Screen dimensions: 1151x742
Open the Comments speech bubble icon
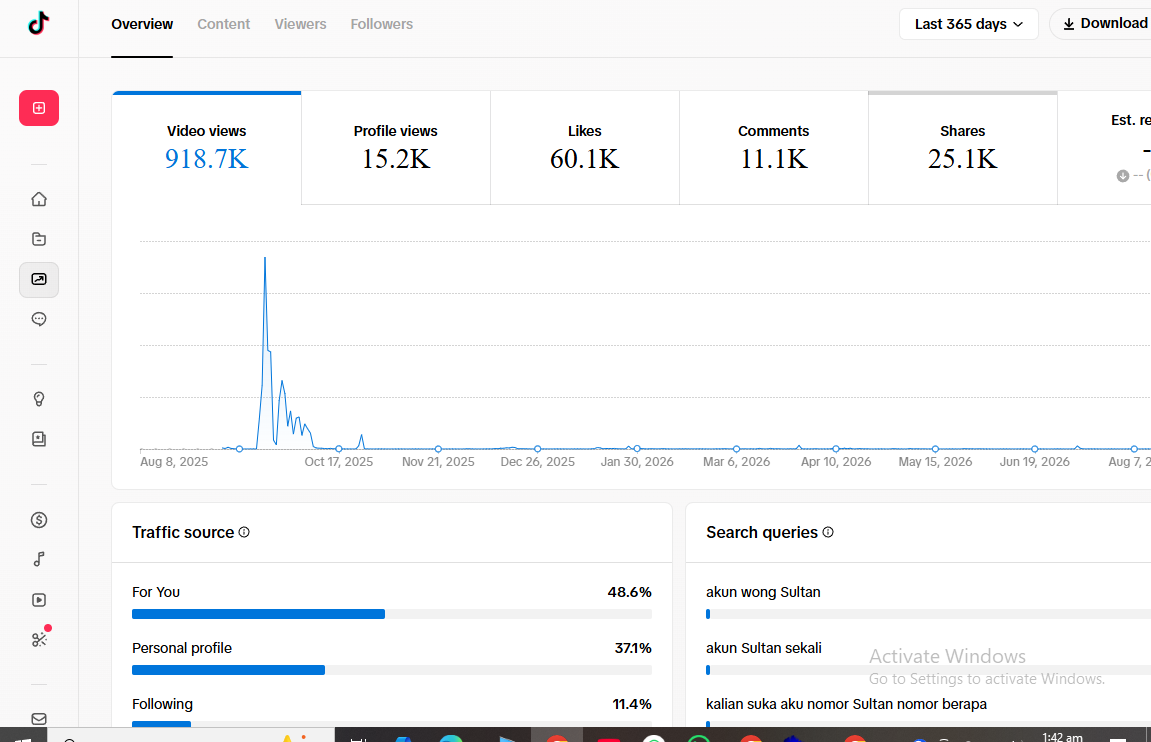pyautogui.click(x=39, y=319)
